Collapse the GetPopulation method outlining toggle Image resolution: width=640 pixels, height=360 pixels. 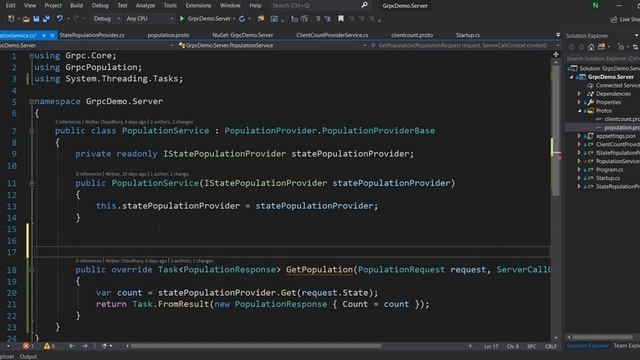(31, 270)
